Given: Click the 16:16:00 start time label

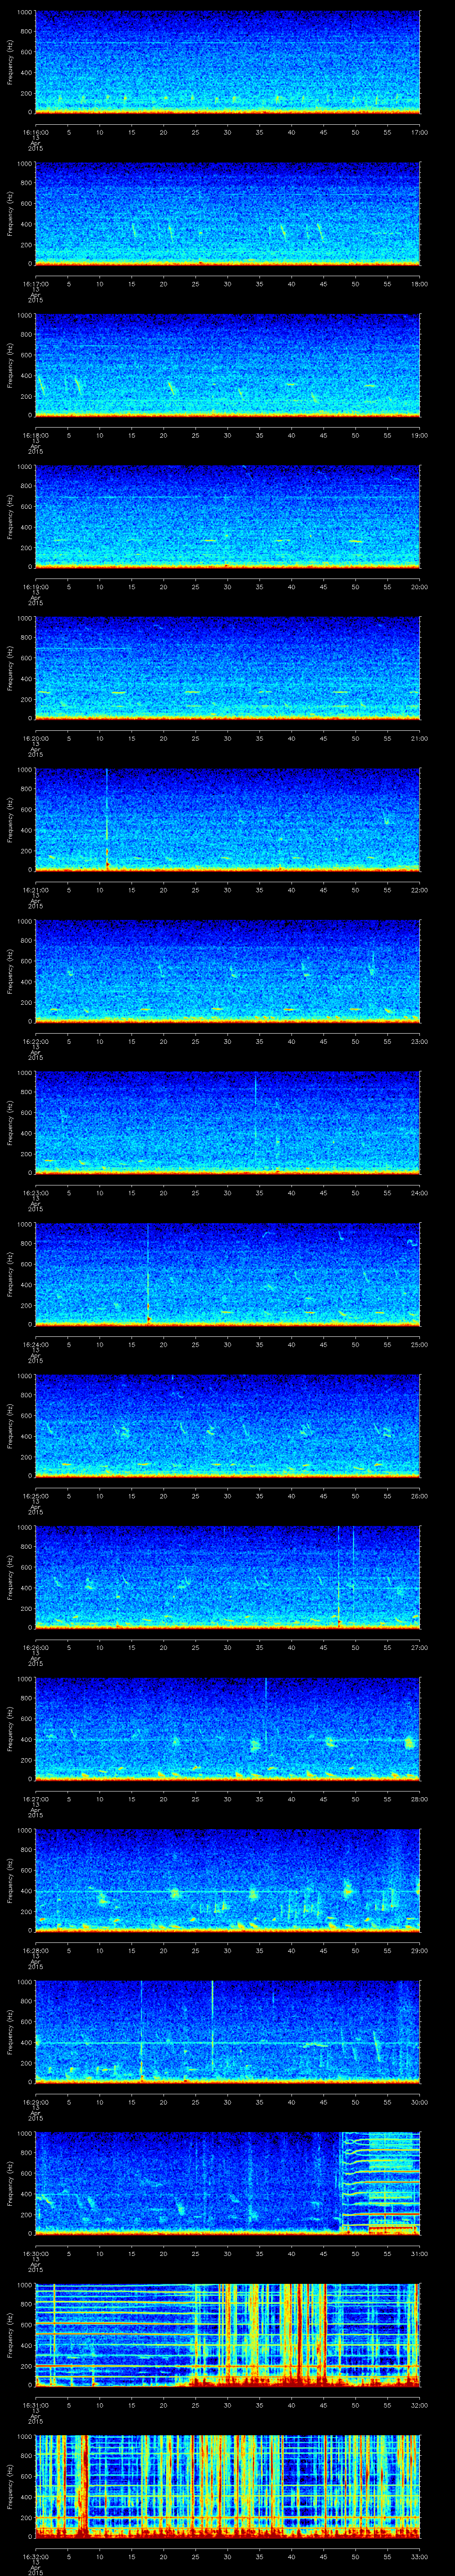Looking at the screenshot, I should point(35,132).
